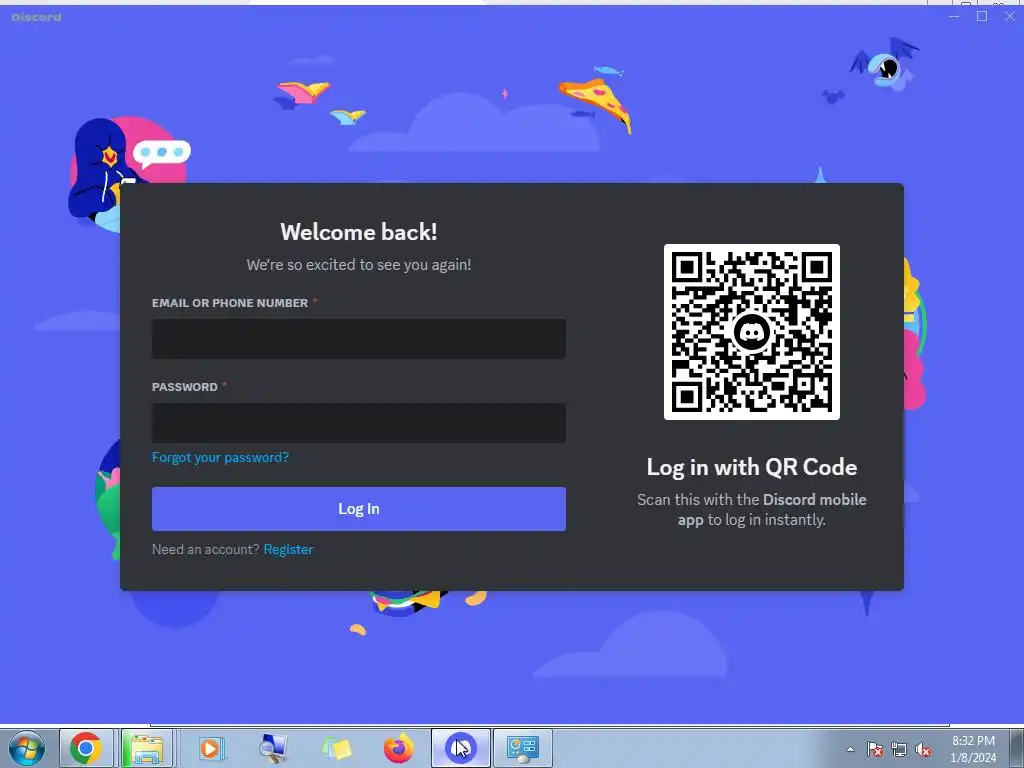The height and width of the screenshot is (768, 1024).
Task: Open the Control Panel taskbar icon
Action: pyautogui.click(x=522, y=748)
